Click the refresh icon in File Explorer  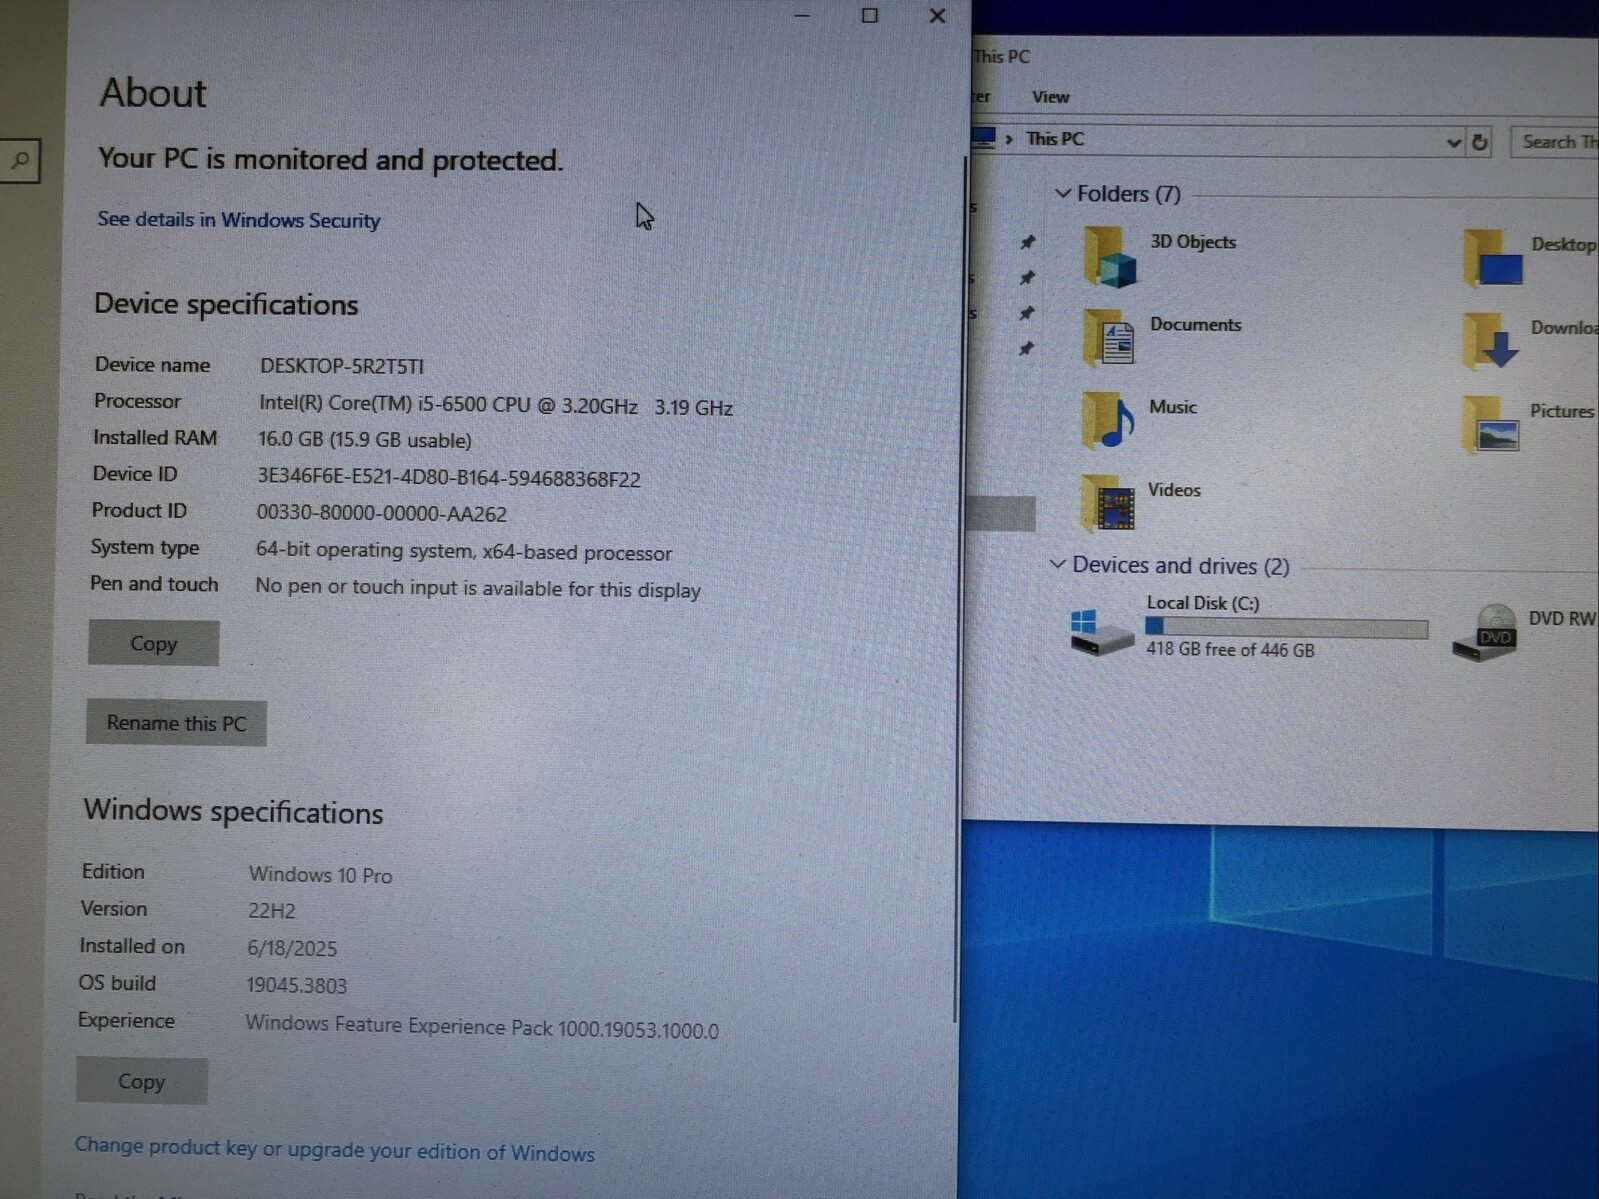coord(1480,143)
